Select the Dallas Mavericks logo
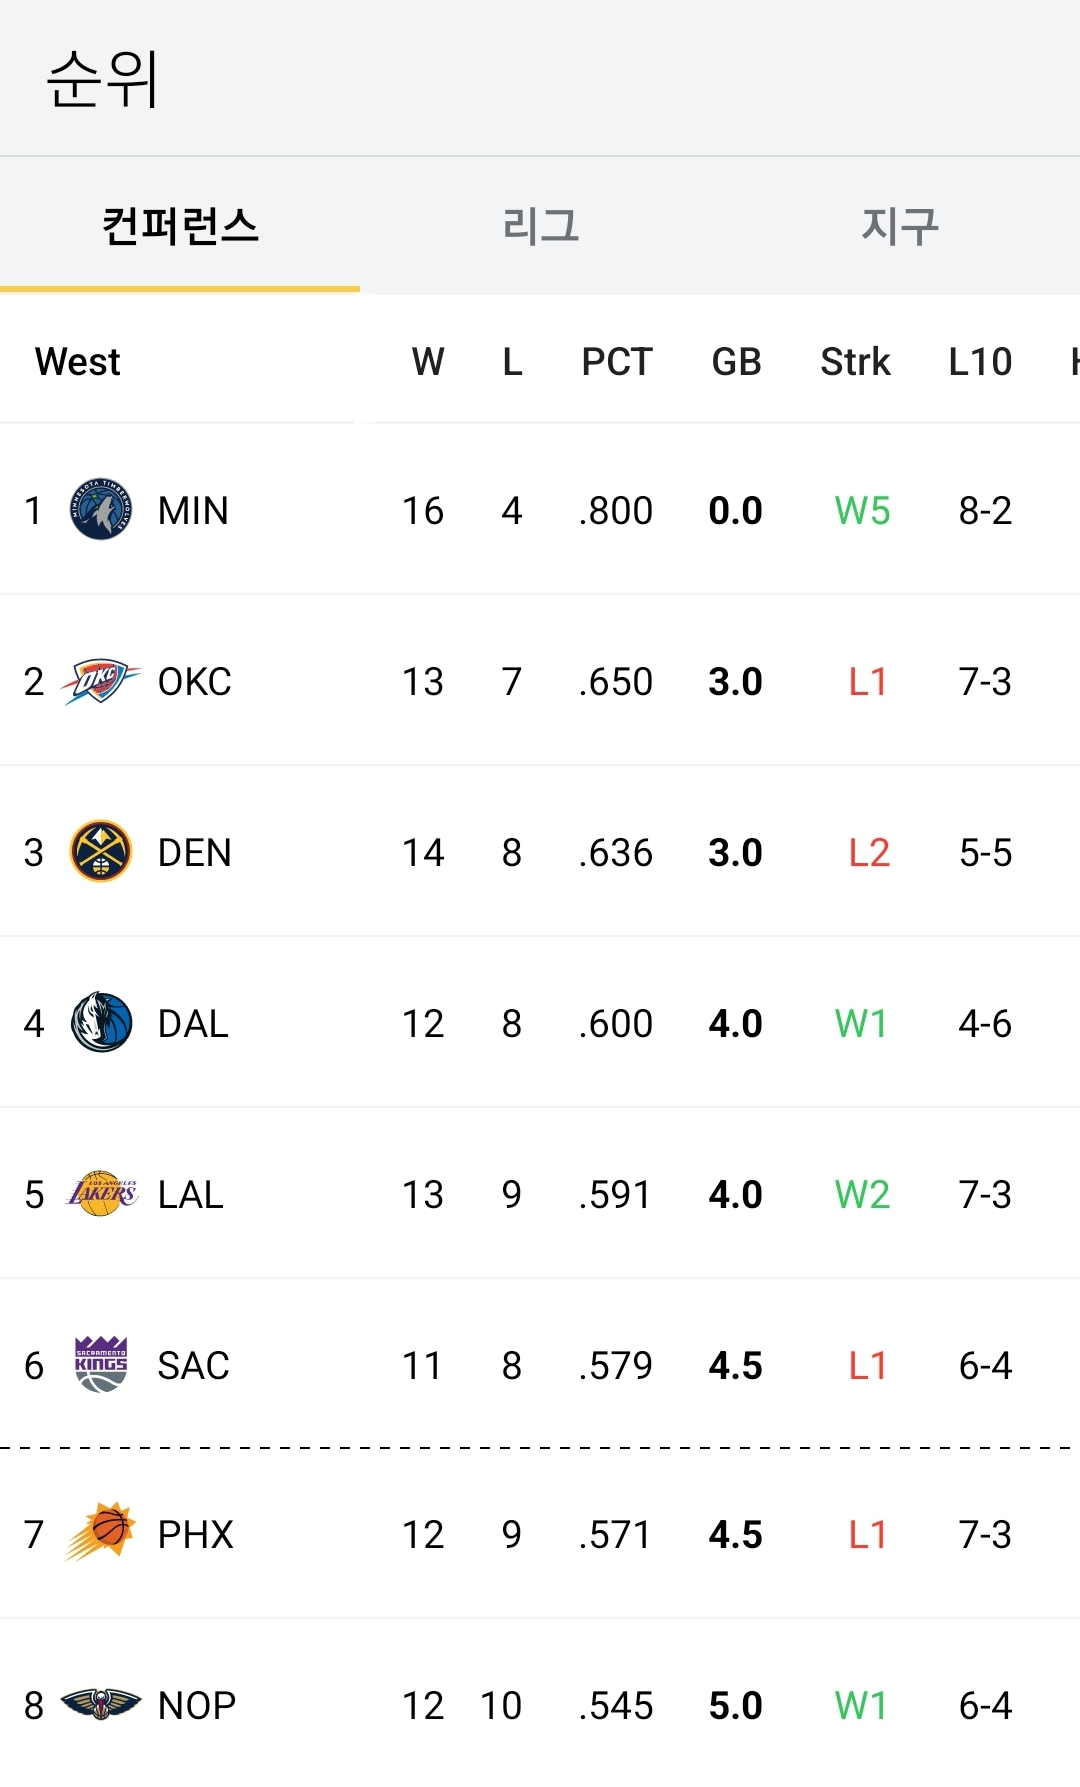The image size is (1080, 1787). click(100, 1022)
